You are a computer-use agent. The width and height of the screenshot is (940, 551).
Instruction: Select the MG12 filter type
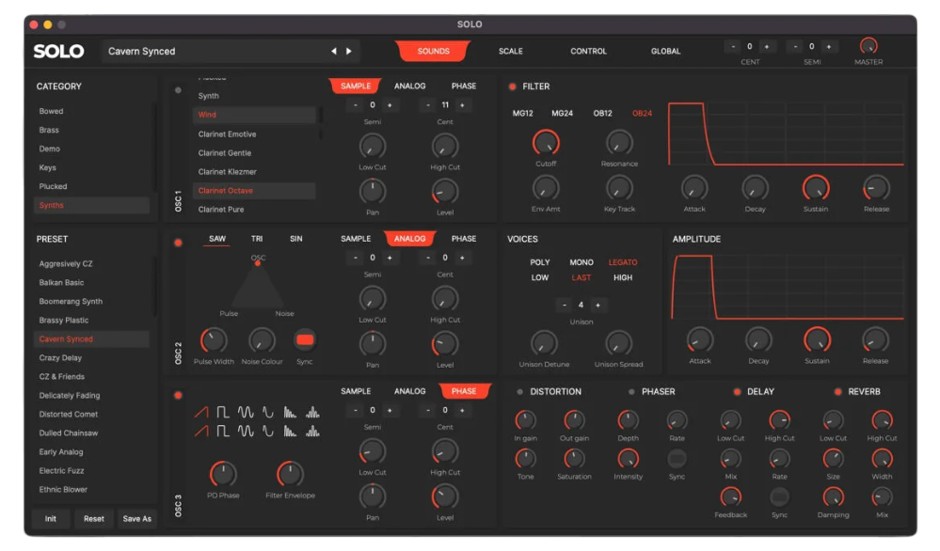tap(523, 113)
